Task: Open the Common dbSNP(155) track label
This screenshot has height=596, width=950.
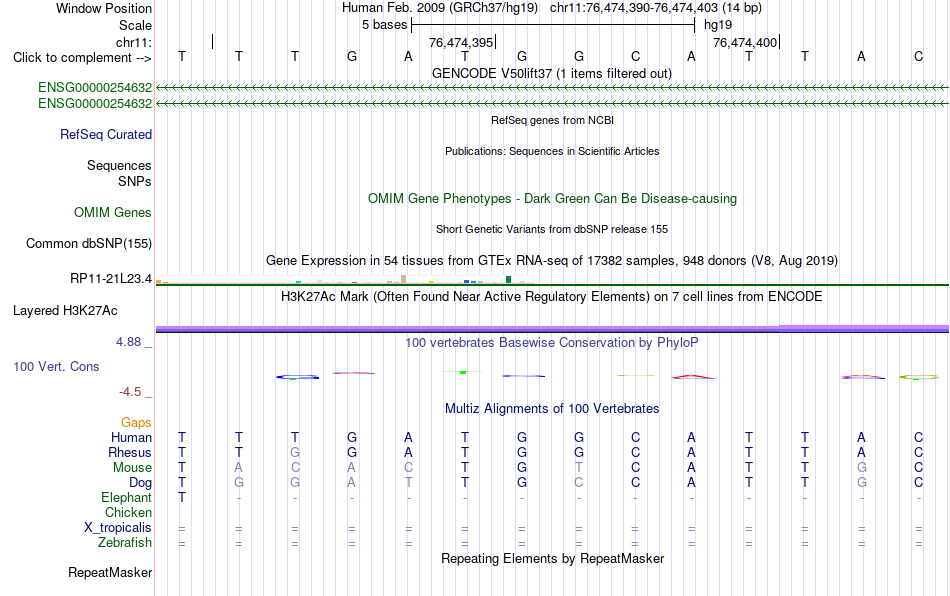Action: pos(89,243)
